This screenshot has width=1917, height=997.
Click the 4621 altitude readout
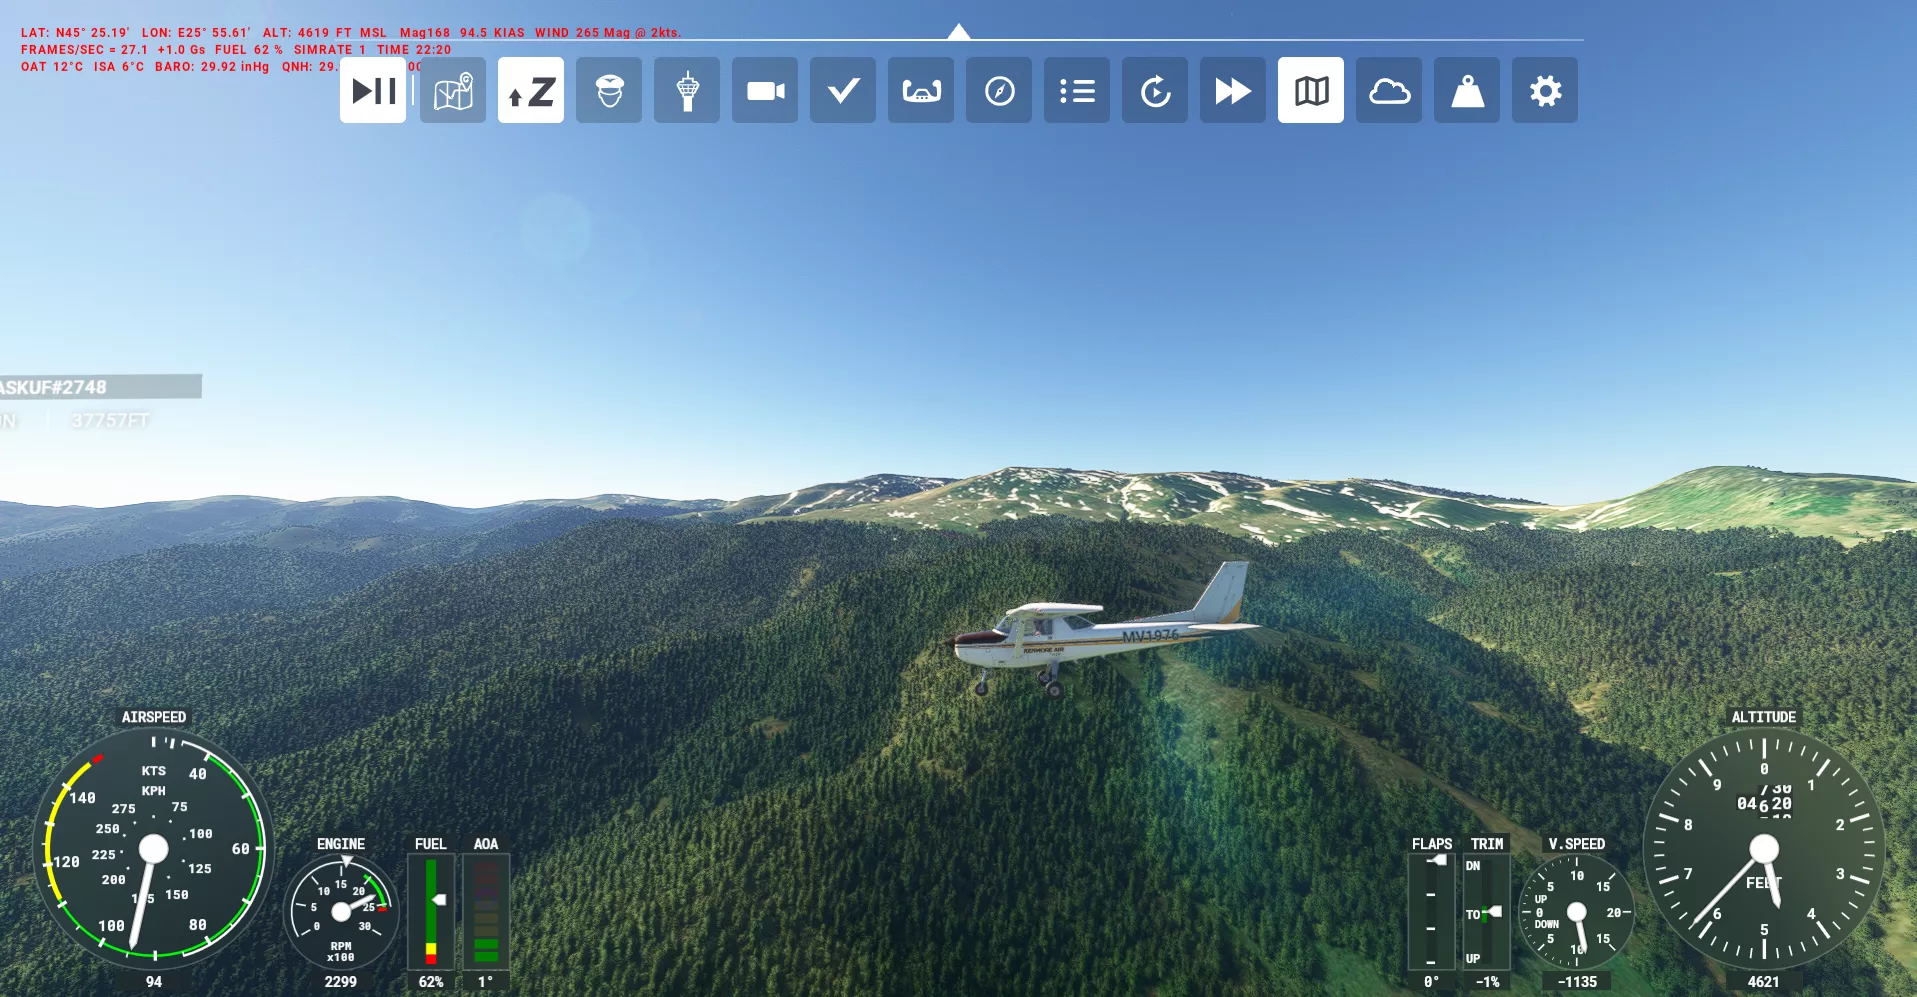(1764, 982)
